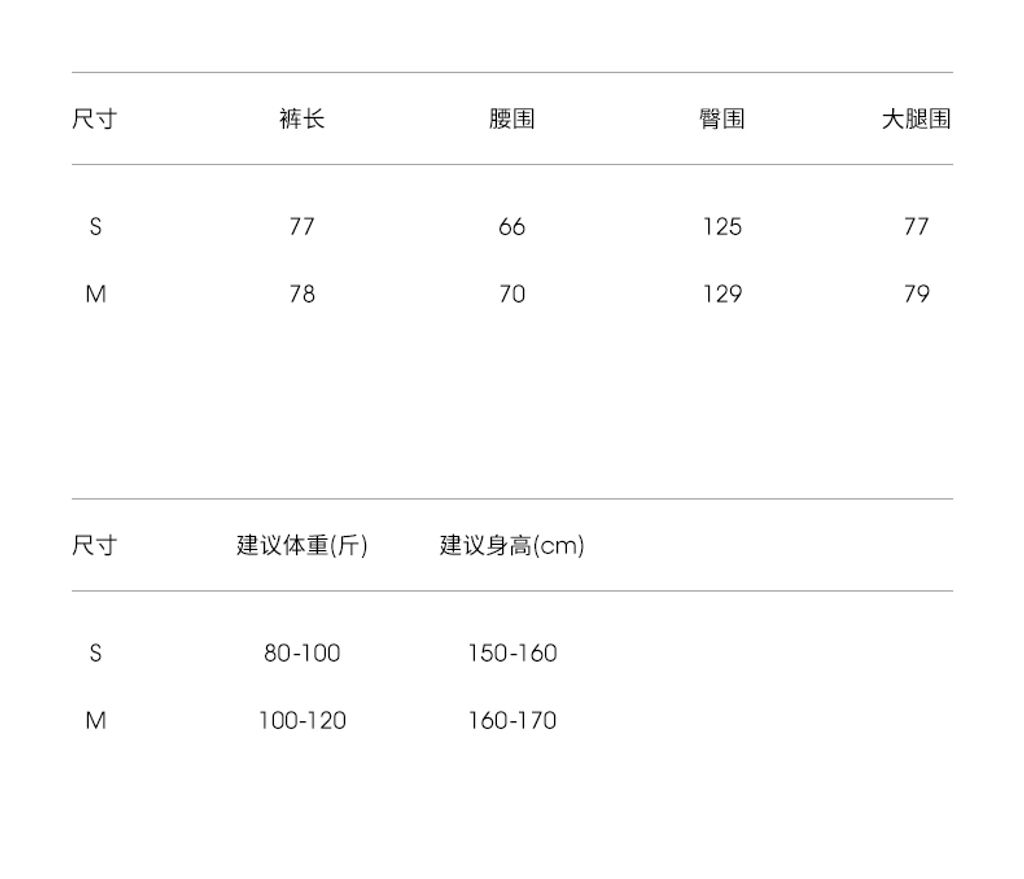This screenshot has height=879, width=1024.
Task: Select size M row label in measurements table
Action: [x=95, y=294]
